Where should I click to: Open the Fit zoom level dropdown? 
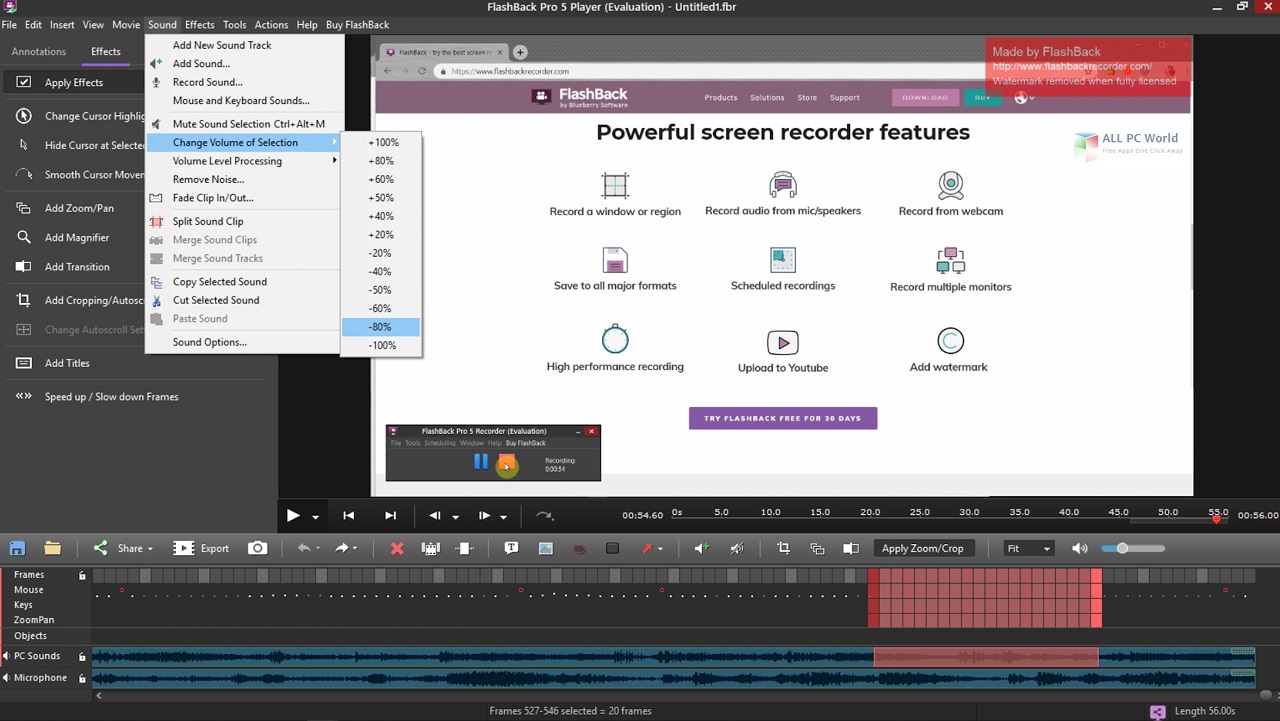tap(1030, 548)
